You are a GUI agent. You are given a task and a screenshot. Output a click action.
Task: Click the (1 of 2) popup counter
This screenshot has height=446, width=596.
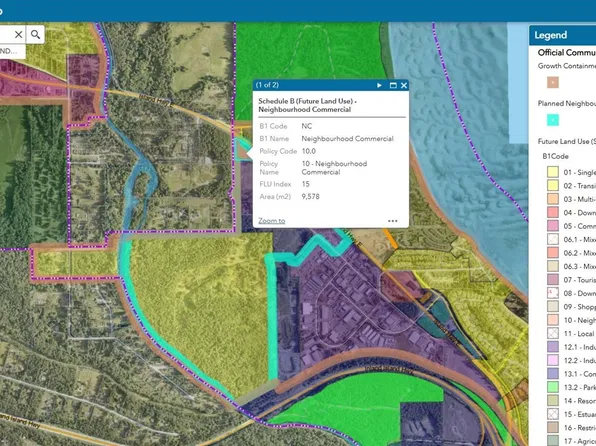[x=267, y=85]
